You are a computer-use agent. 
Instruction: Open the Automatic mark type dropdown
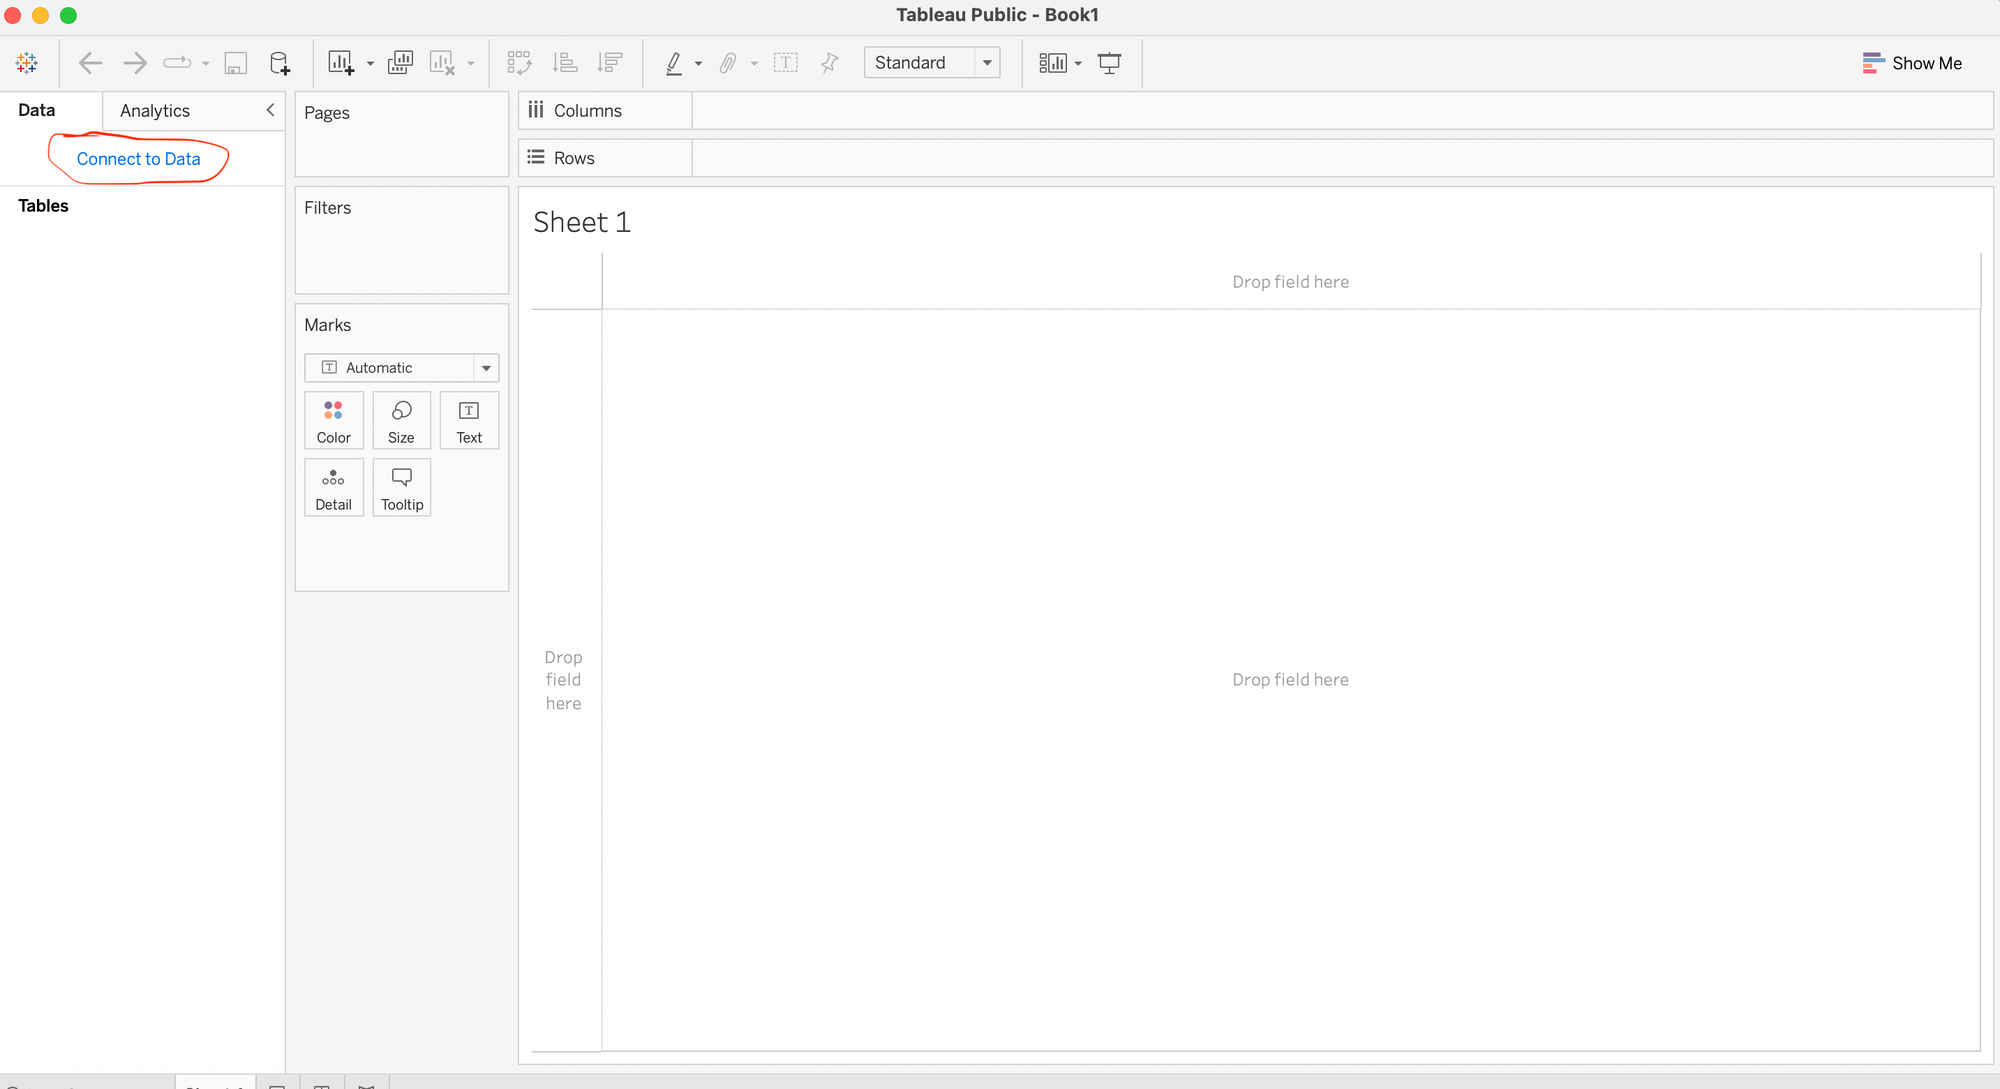(486, 368)
